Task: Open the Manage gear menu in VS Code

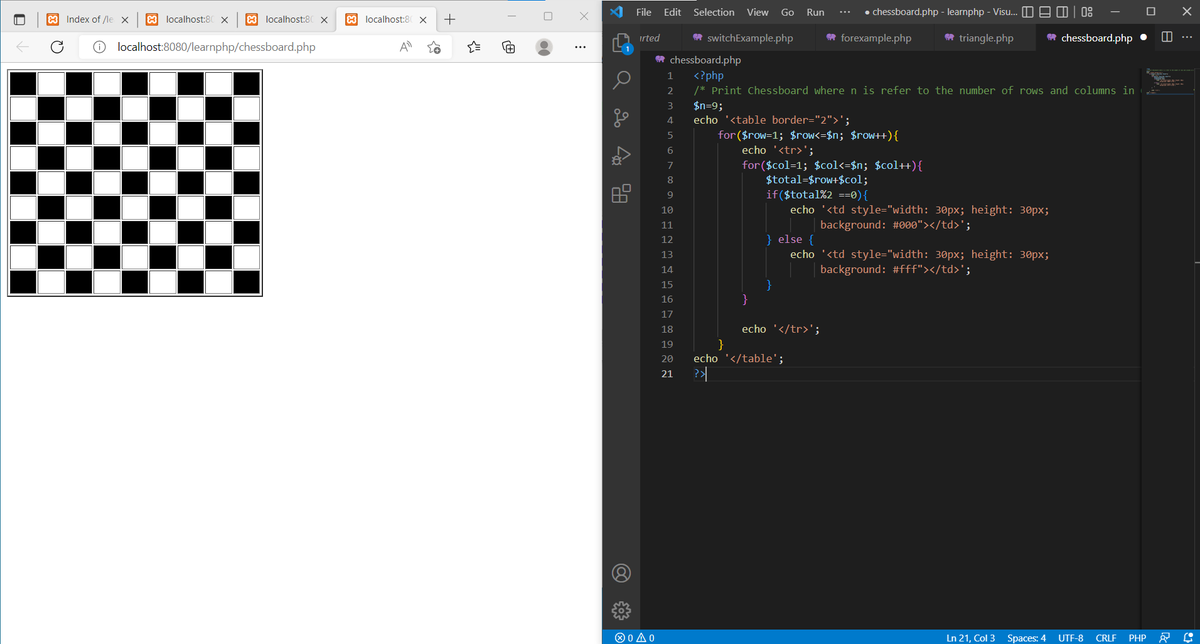Action: click(621, 609)
